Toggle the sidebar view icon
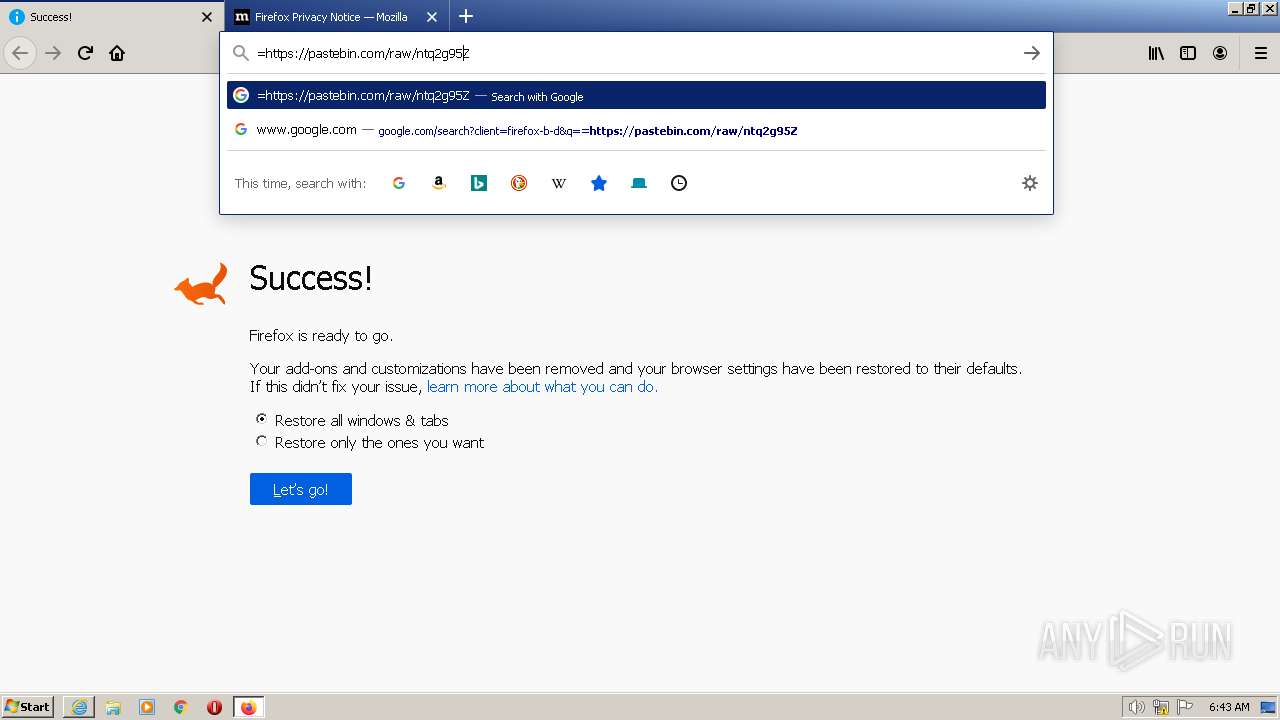The width and height of the screenshot is (1280, 720). coord(1188,53)
